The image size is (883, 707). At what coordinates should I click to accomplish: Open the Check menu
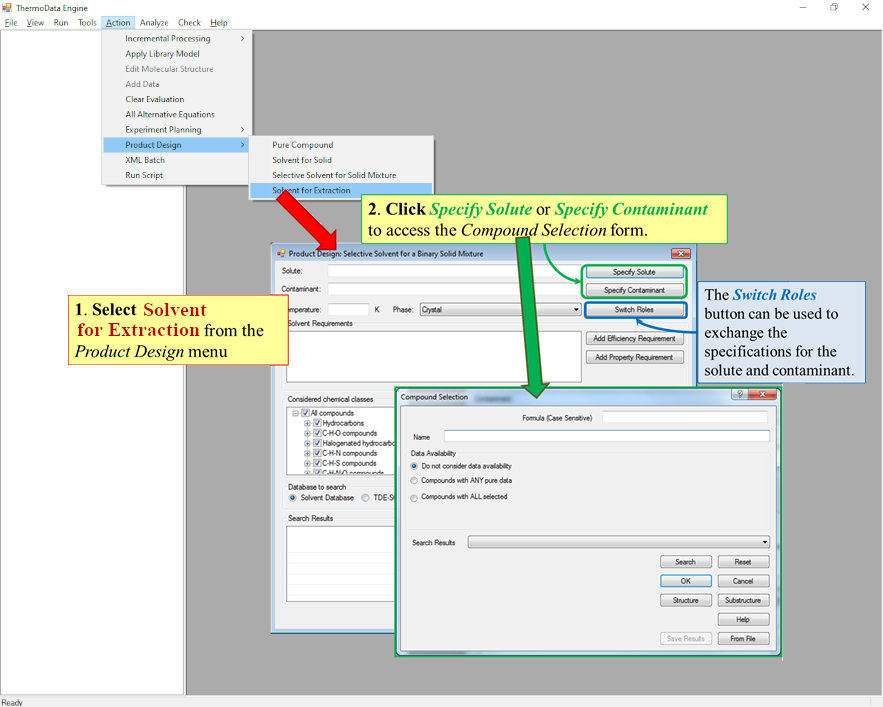(x=189, y=23)
